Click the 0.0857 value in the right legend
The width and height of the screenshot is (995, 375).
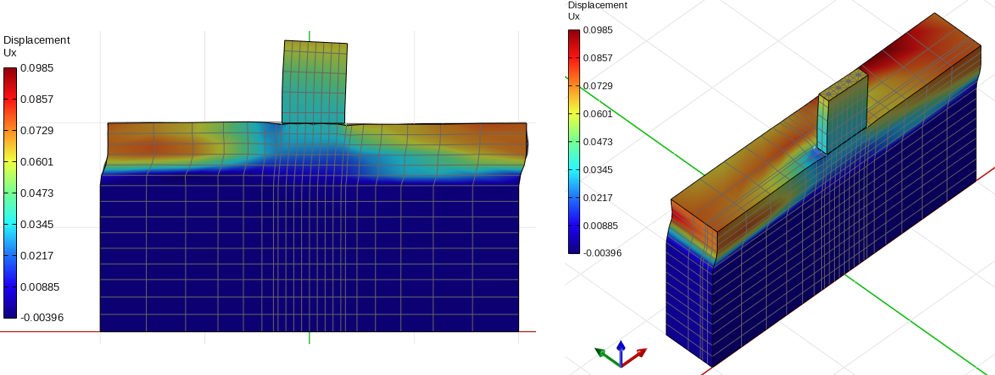599,58
